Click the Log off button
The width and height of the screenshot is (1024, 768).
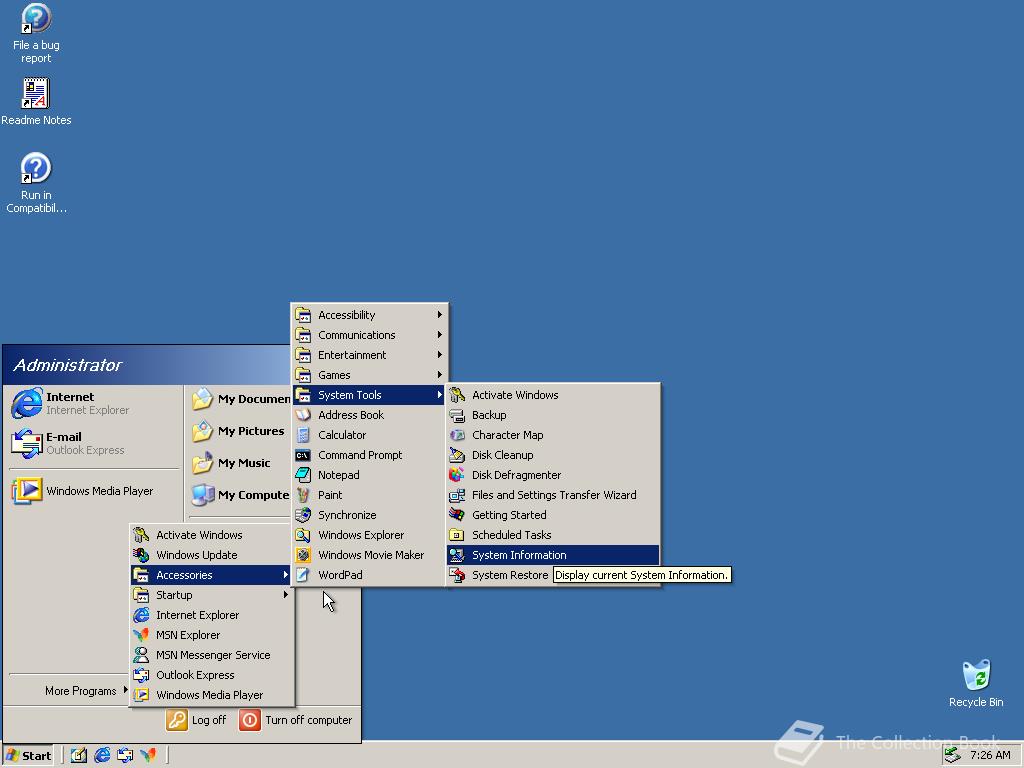pyautogui.click(x=196, y=720)
